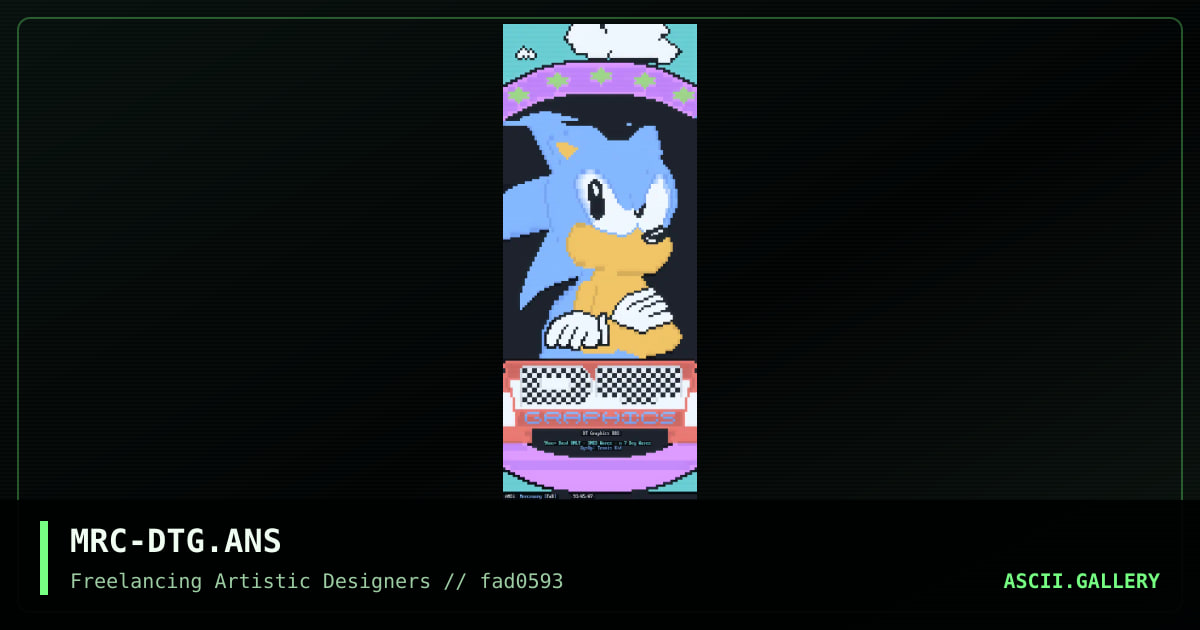This screenshot has height=630, width=1200.
Task: Open the Sonic ANSI artwork thumbnail
Action: [600, 262]
